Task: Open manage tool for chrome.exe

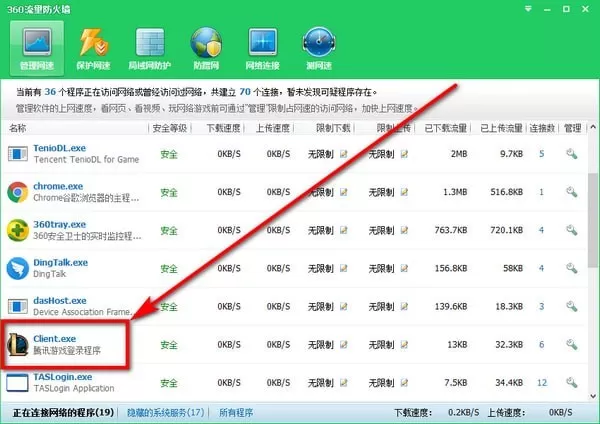Action: (572, 192)
